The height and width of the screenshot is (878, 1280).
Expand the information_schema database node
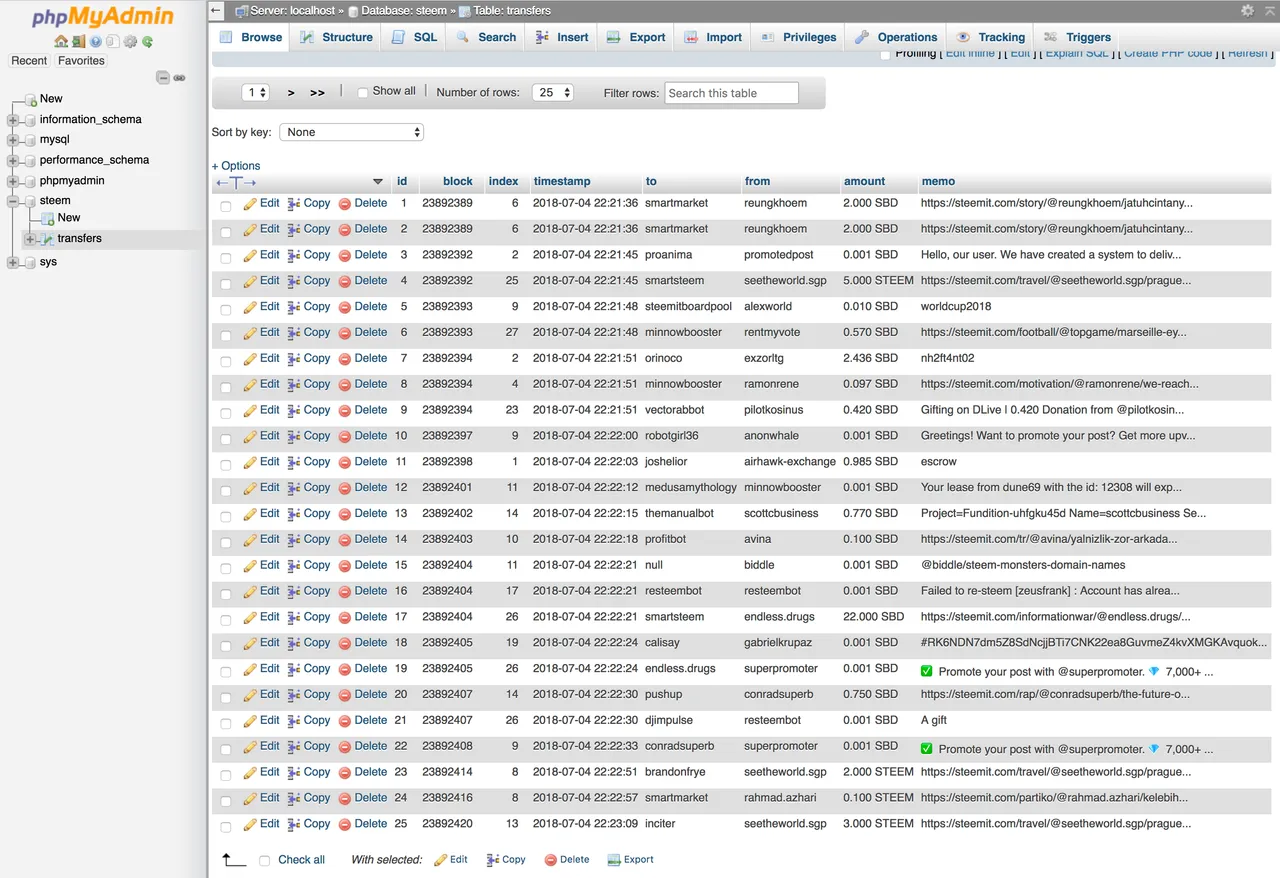13,120
